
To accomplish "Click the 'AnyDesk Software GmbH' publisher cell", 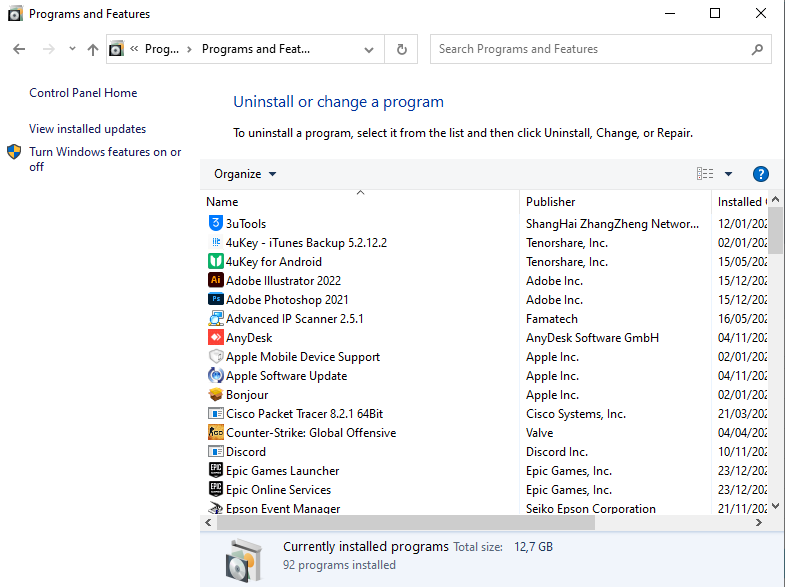I will click(x=592, y=338).
